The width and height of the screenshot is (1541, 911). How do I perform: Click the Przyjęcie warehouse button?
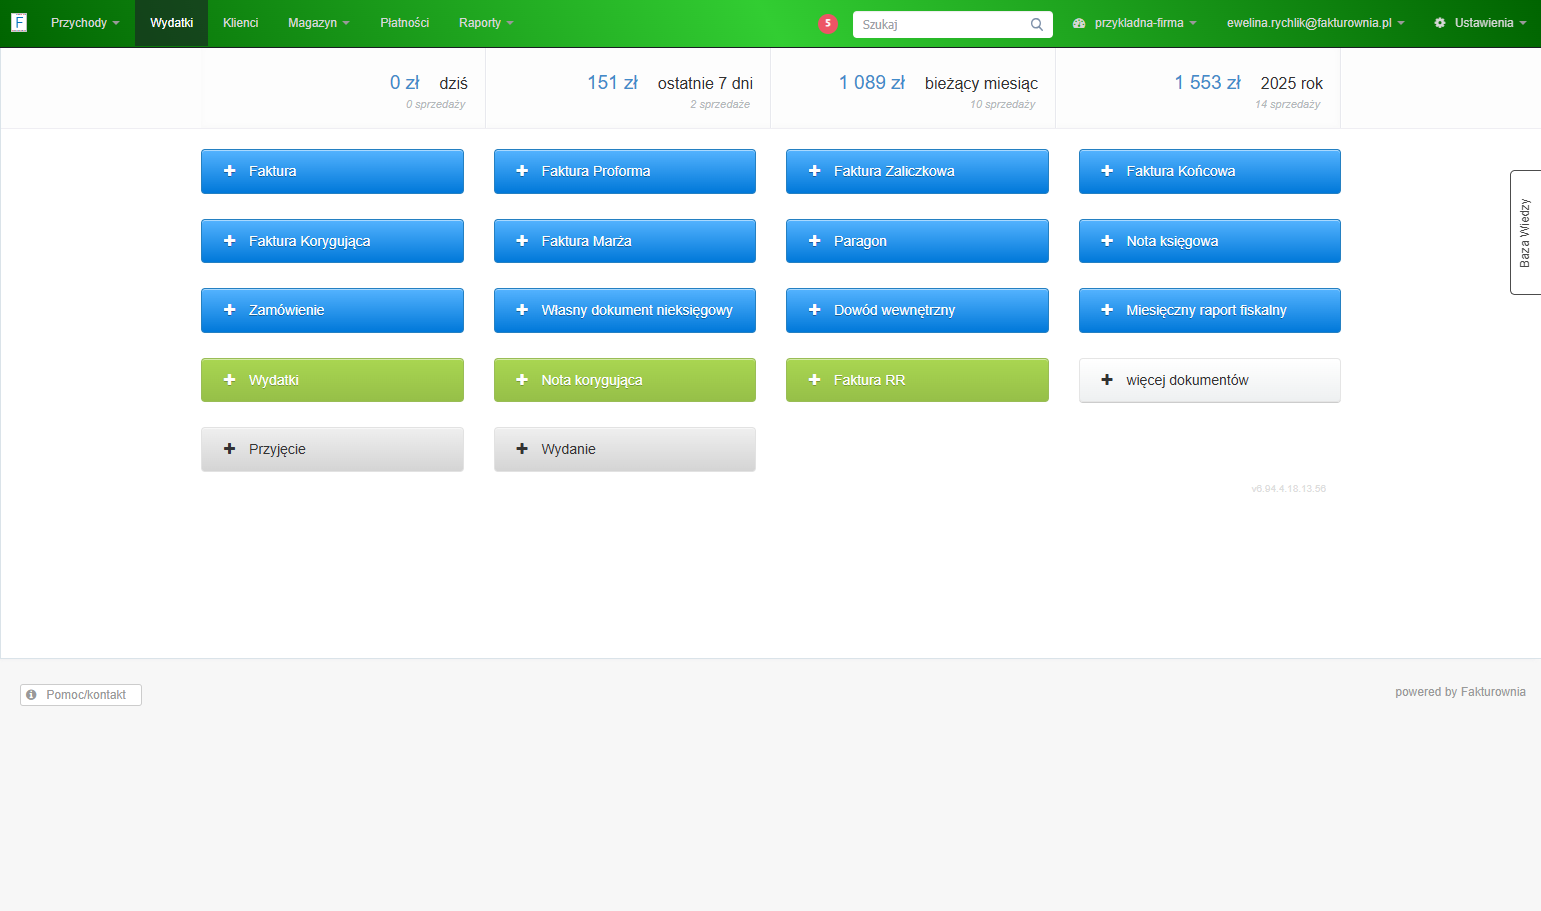click(x=332, y=449)
